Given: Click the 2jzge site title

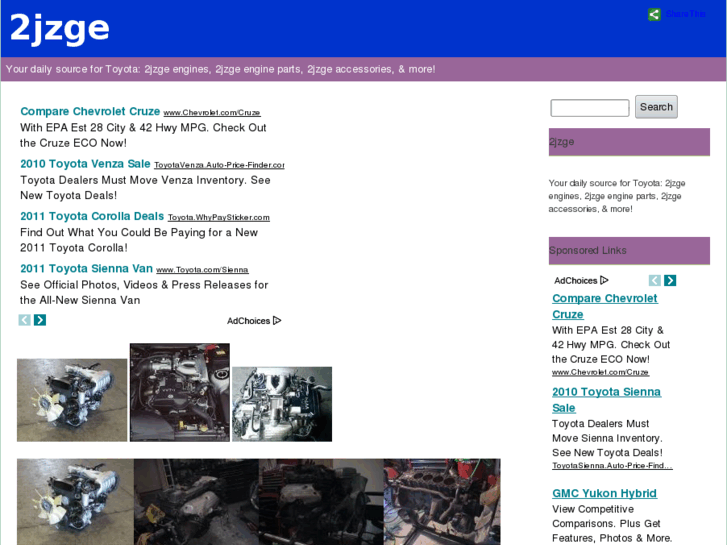Looking at the screenshot, I should [x=59, y=28].
